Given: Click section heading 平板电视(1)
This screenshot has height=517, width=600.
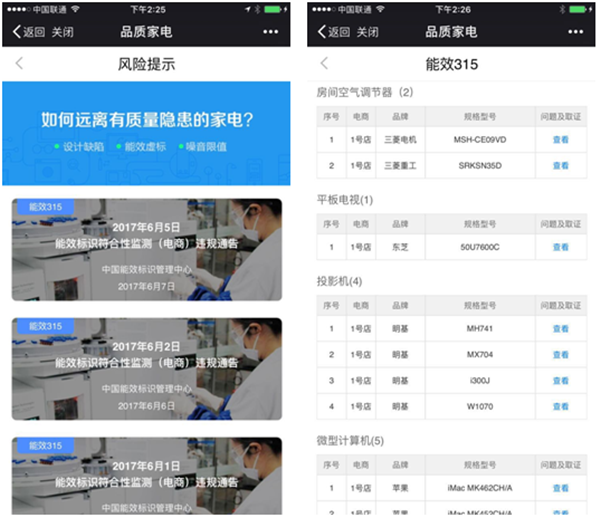Looking at the screenshot, I should [344, 200].
